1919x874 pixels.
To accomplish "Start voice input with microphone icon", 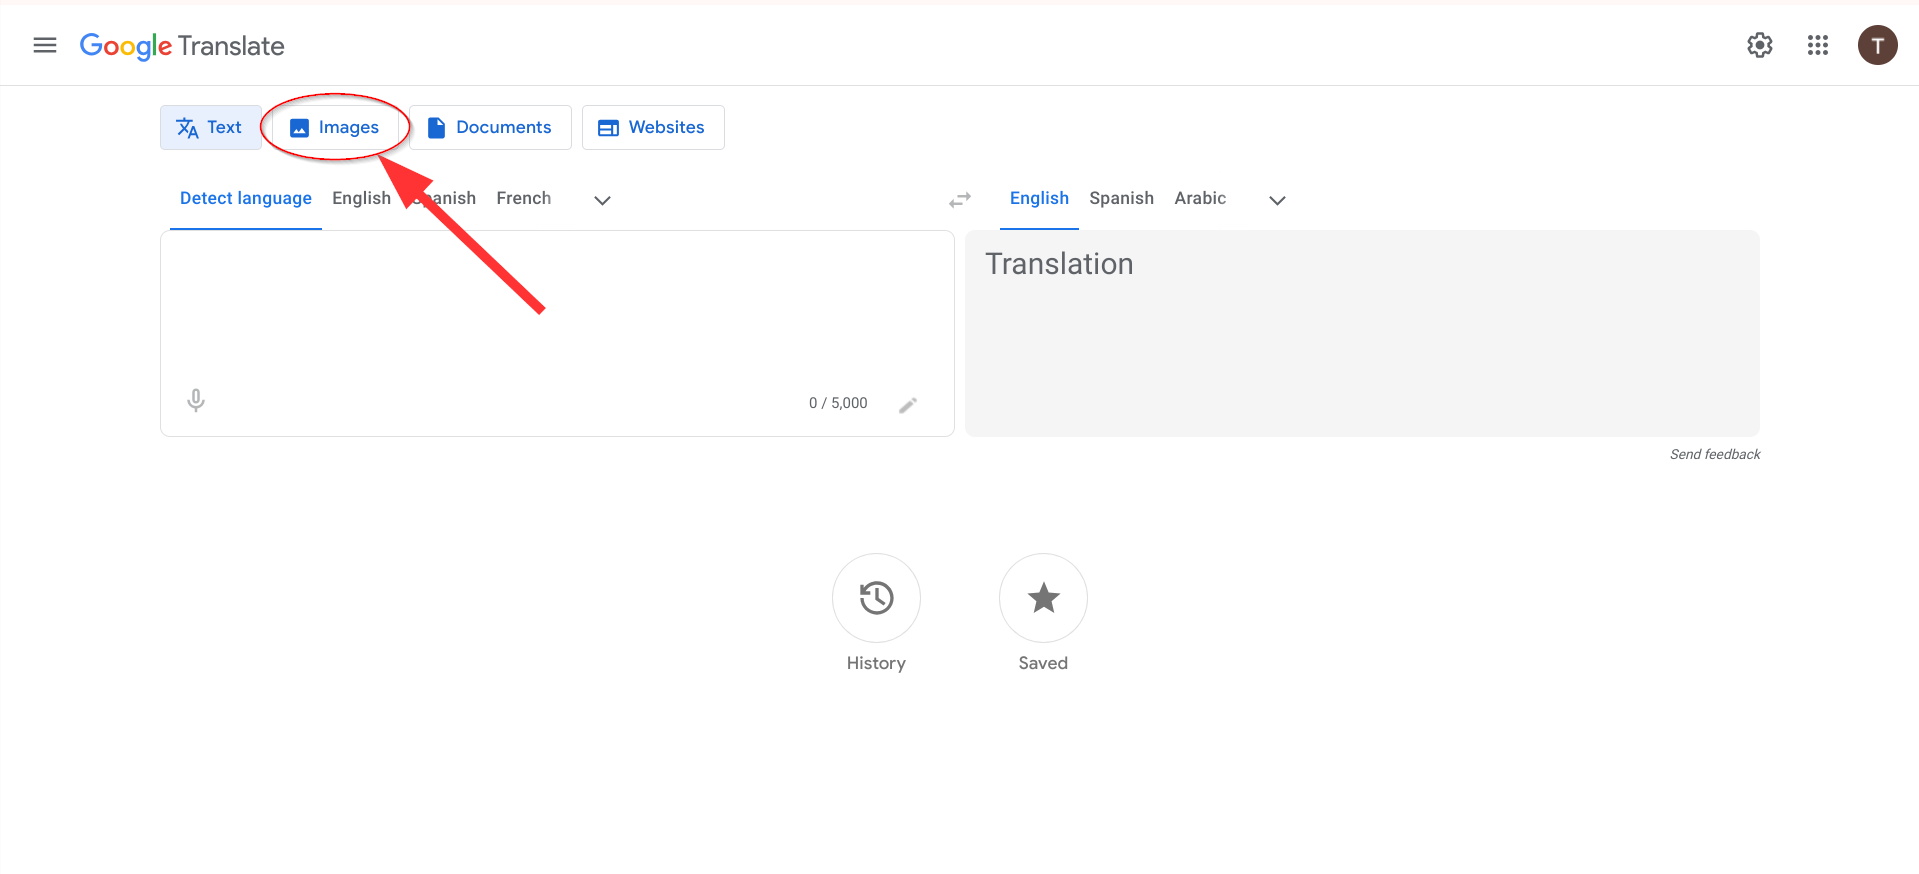I will click(x=196, y=401).
